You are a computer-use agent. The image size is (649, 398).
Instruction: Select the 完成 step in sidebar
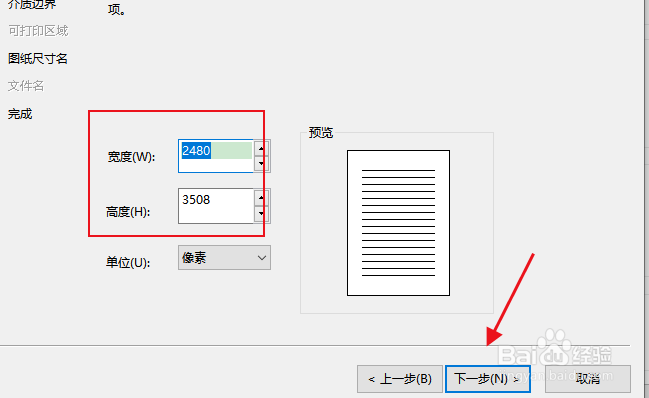pyautogui.click(x=20, y=114)
